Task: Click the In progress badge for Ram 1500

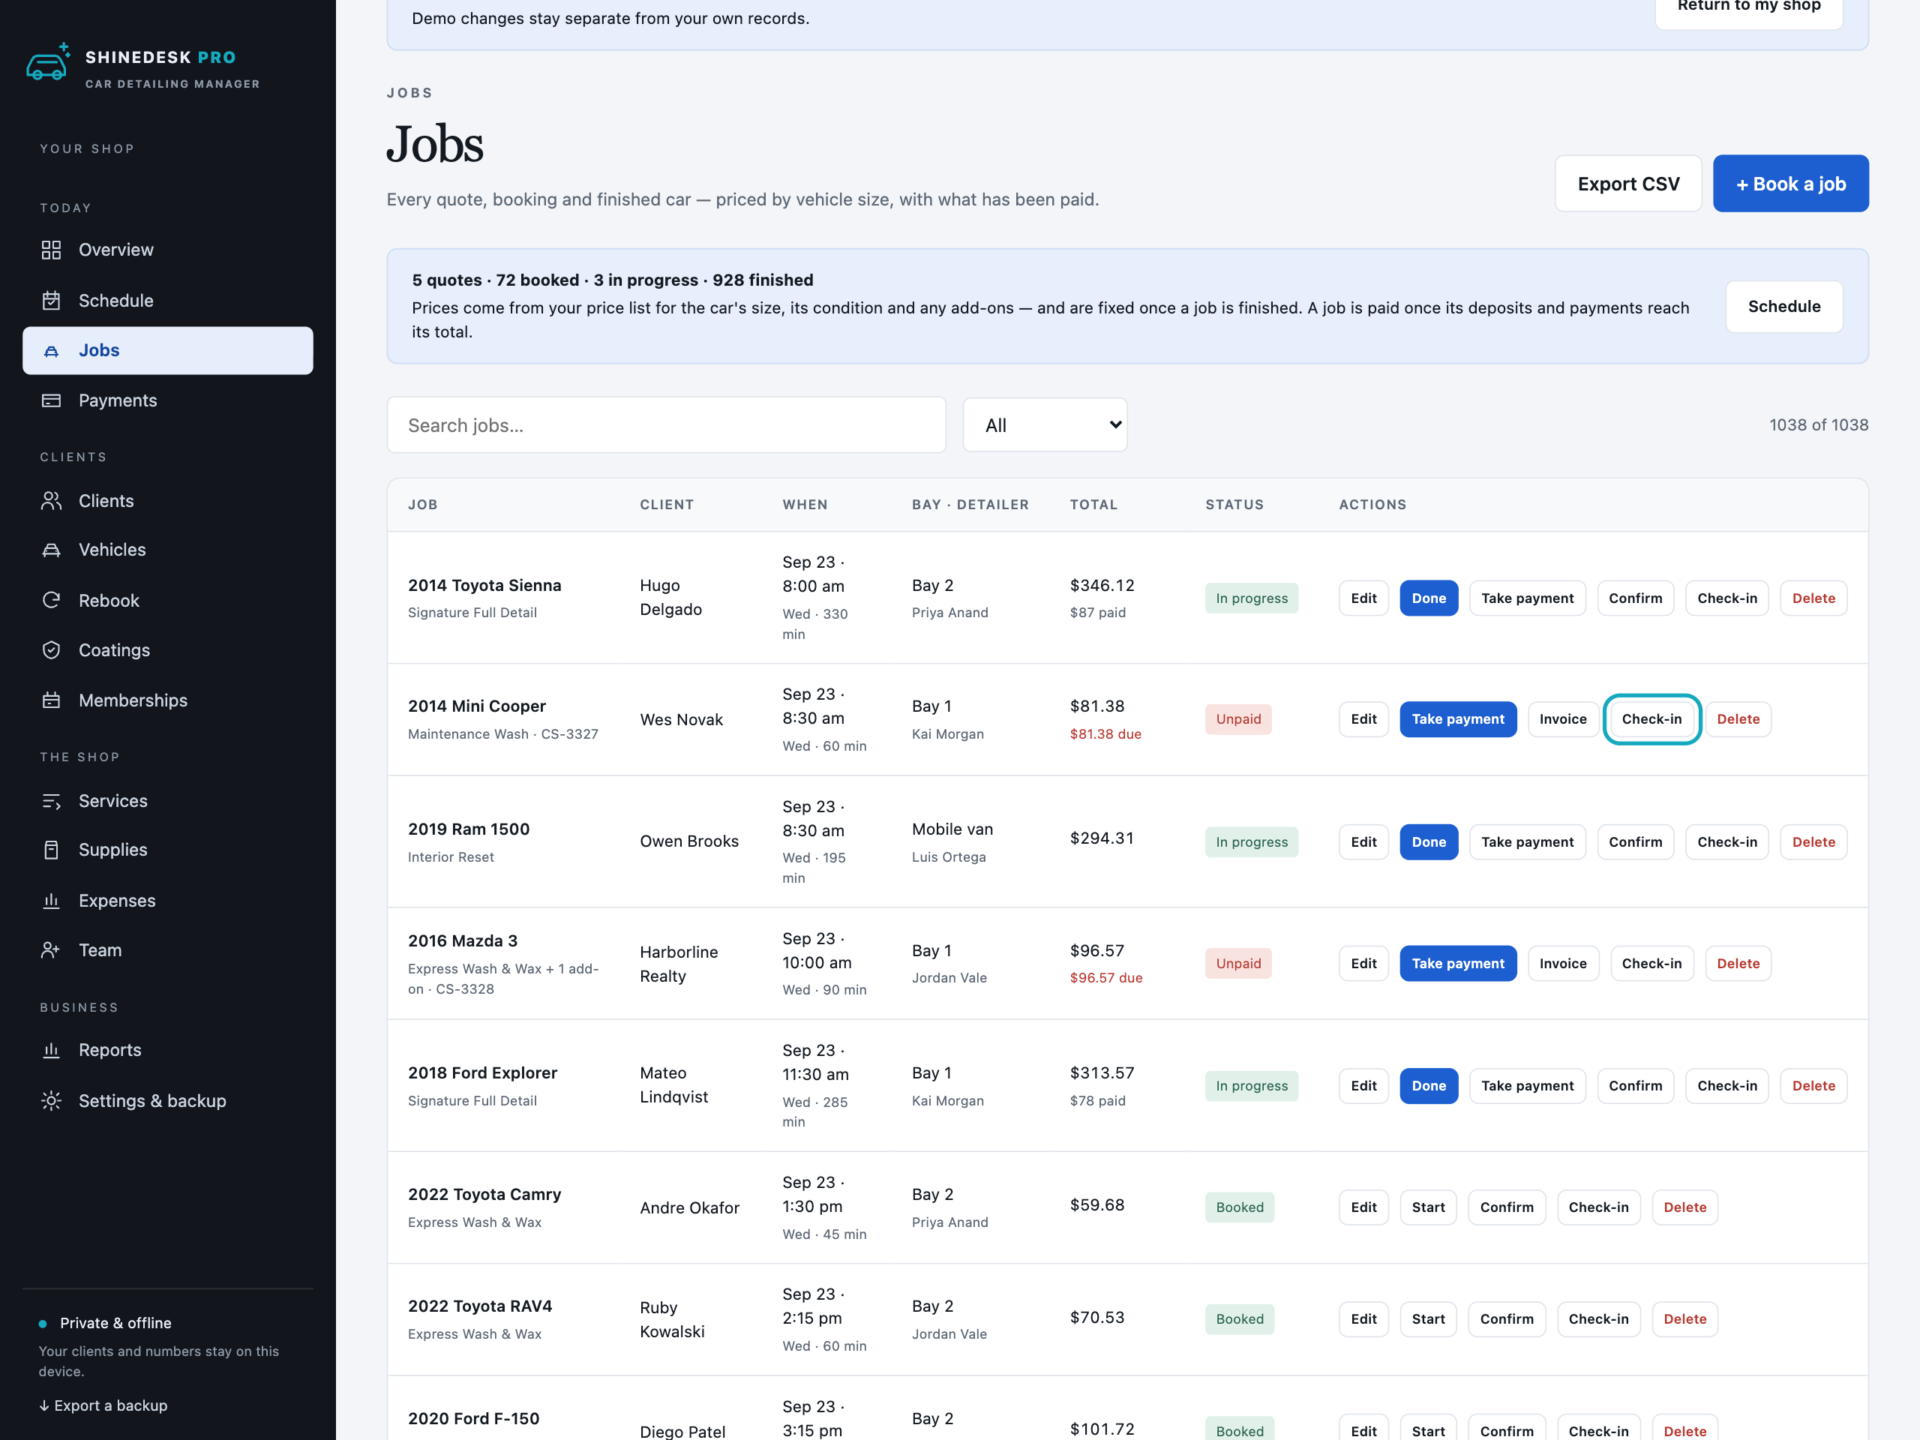Action: coord(1251,842)
